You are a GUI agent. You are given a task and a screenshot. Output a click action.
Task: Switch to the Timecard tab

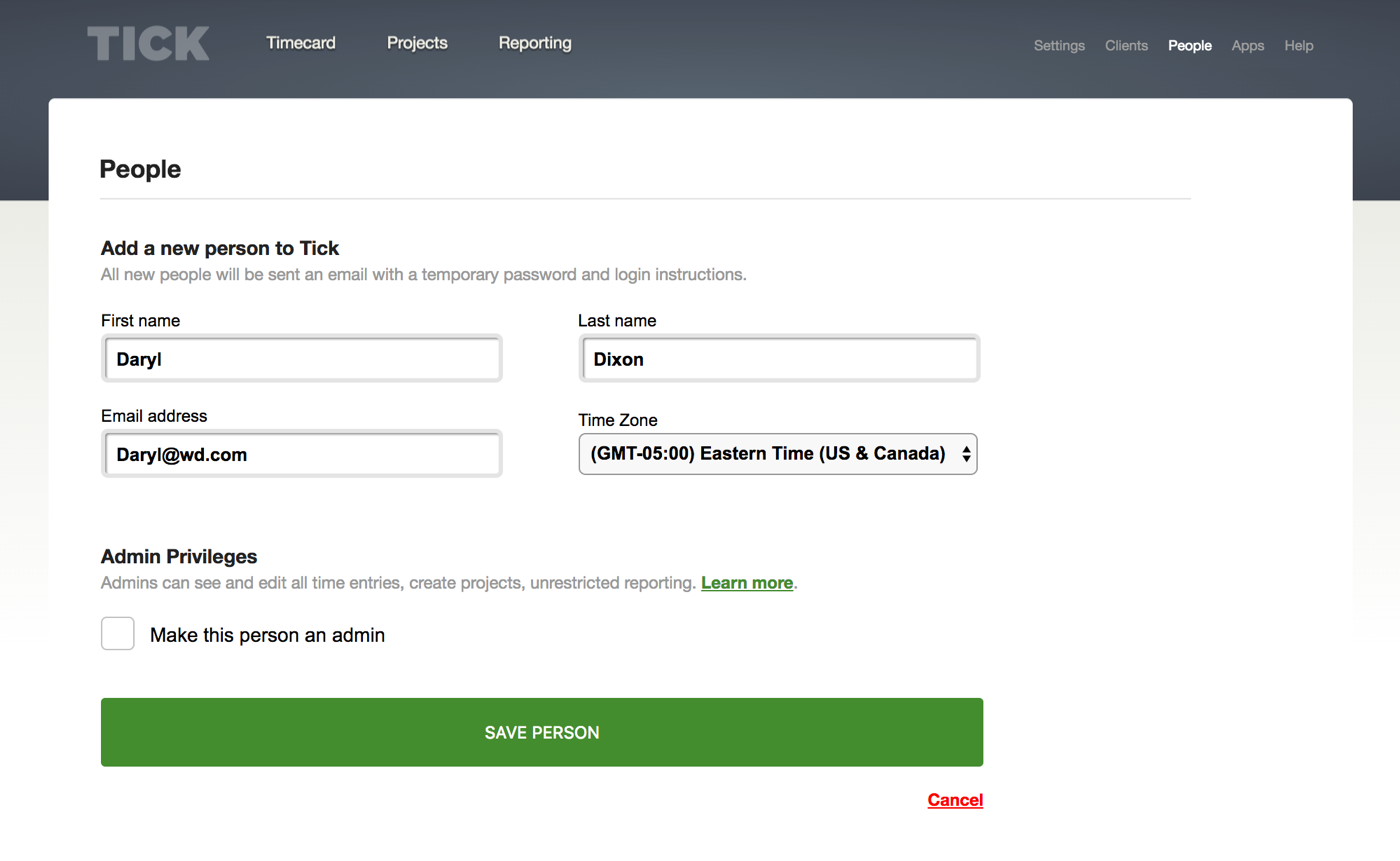300,42
